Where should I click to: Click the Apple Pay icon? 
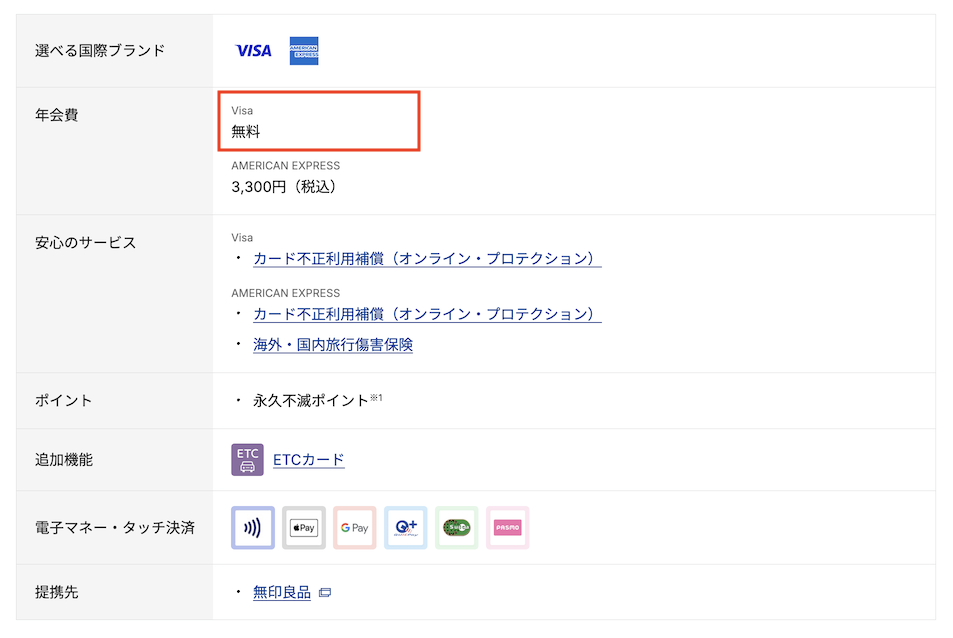[x=303, y=527]
